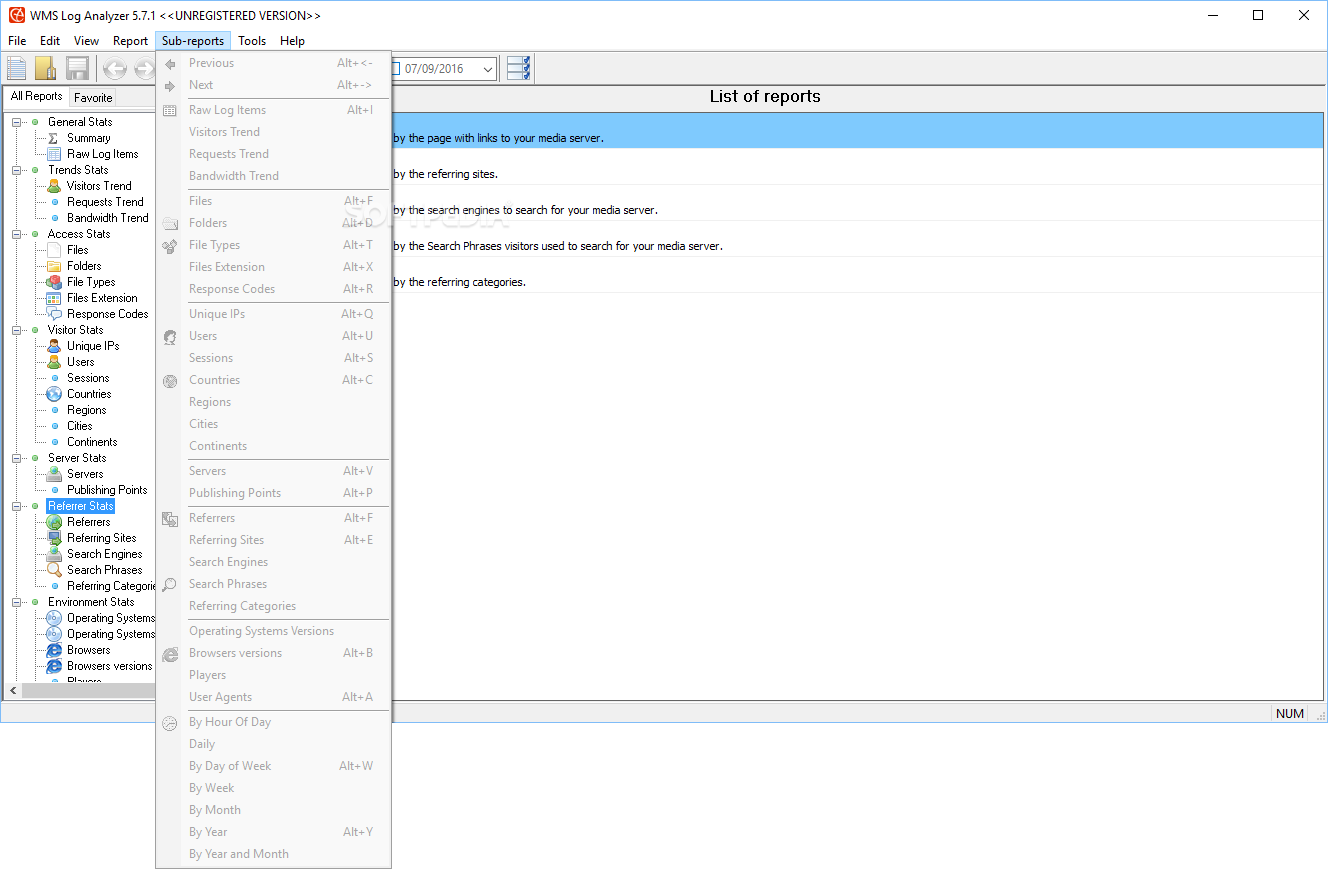This screenshot has width=1328, height=869.
Task: Click the Search Engines icon in tree
Action: pyautogui.click(x=54, y=554)
